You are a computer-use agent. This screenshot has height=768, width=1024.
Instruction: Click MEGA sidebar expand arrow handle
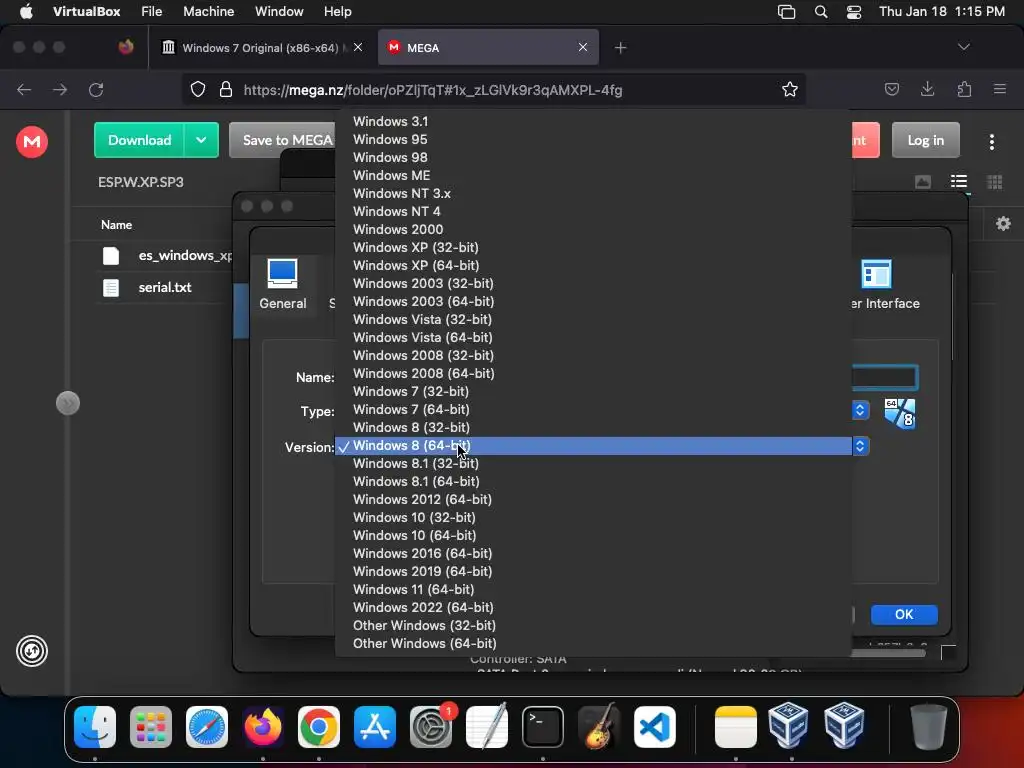(68, 403)
